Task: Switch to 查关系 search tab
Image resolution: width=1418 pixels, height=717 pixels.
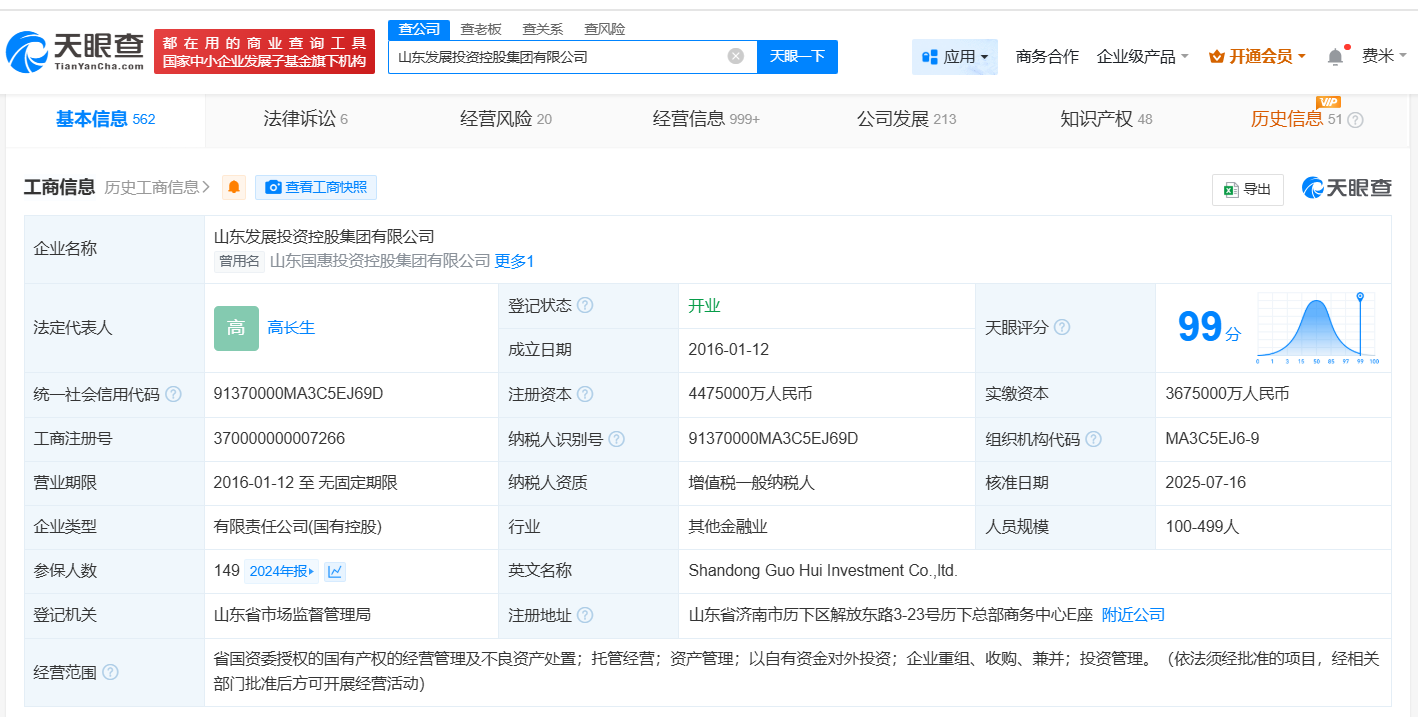Action: tap(542, 29)
